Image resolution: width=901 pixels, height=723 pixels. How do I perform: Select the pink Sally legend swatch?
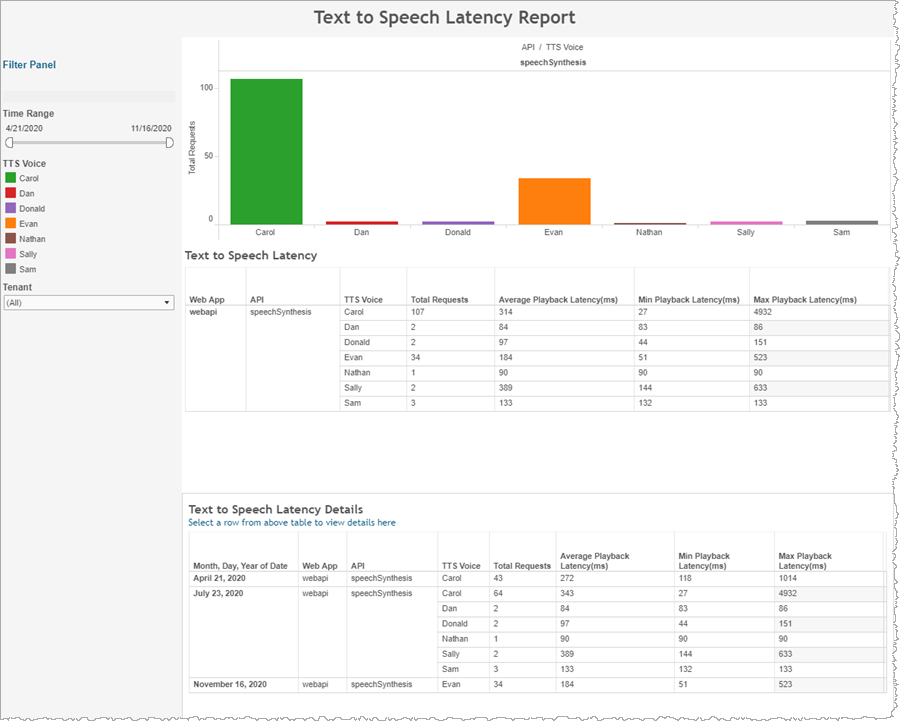click(x=11, y=254)
